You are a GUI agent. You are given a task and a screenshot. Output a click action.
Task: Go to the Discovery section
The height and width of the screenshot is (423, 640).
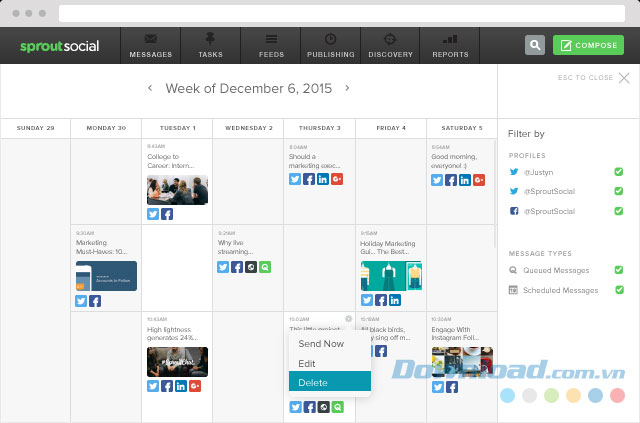(x=390, y=45)
